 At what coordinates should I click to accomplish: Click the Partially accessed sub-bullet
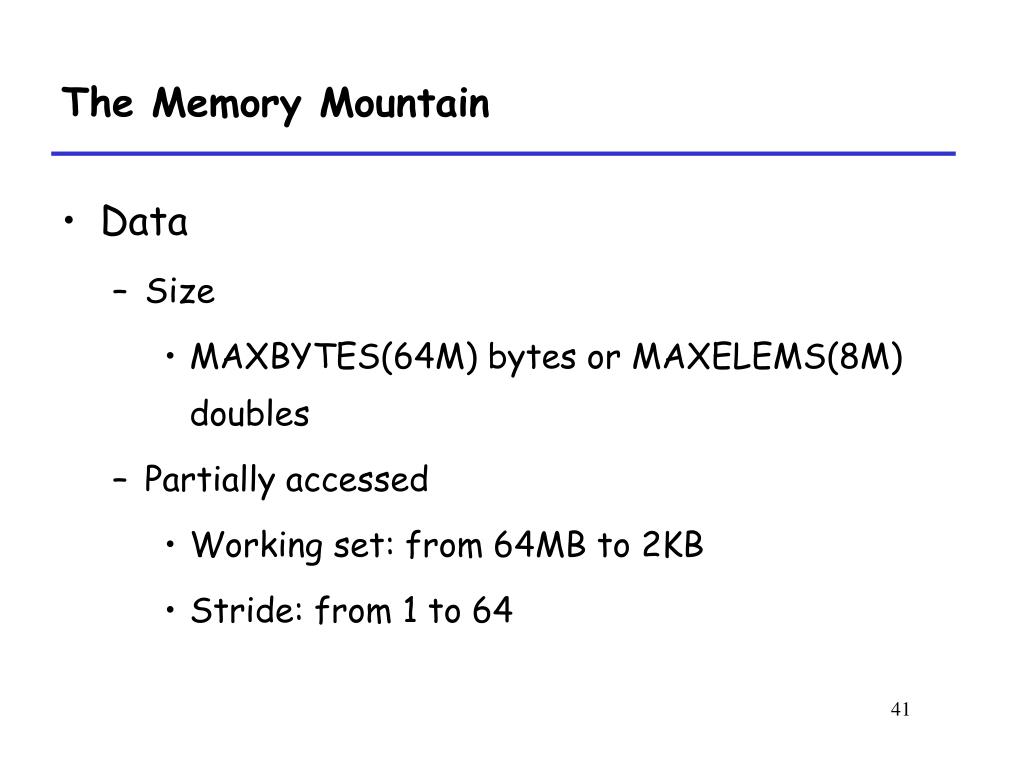[286, 479]
